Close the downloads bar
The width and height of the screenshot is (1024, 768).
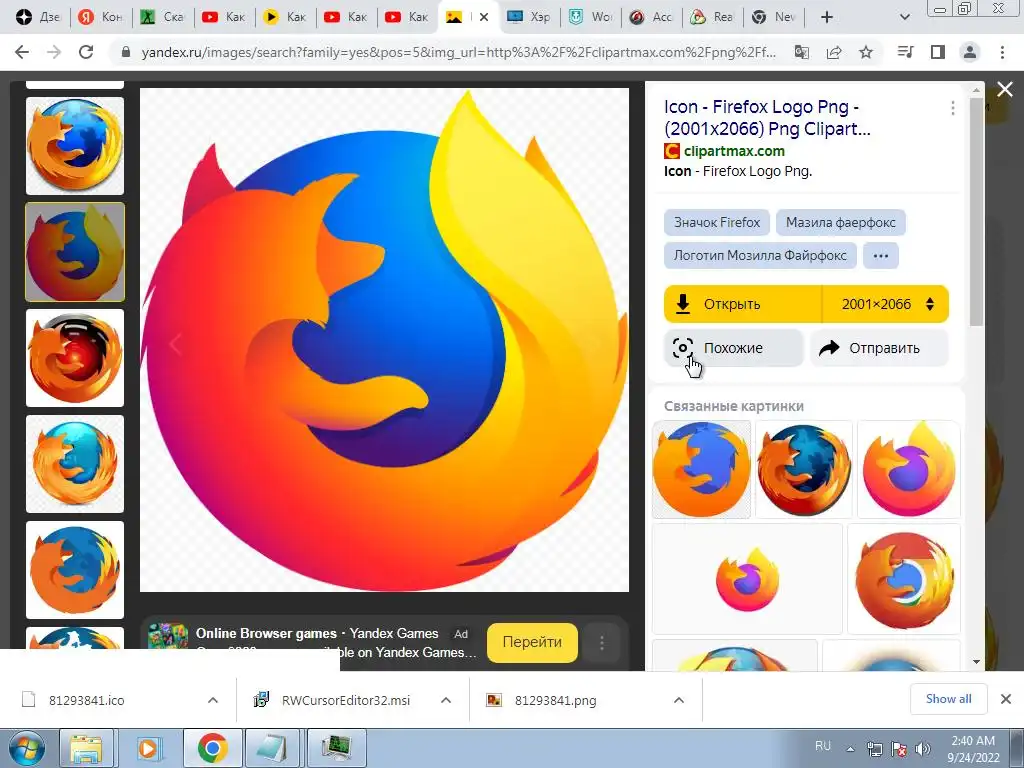tap(1006, 699)
